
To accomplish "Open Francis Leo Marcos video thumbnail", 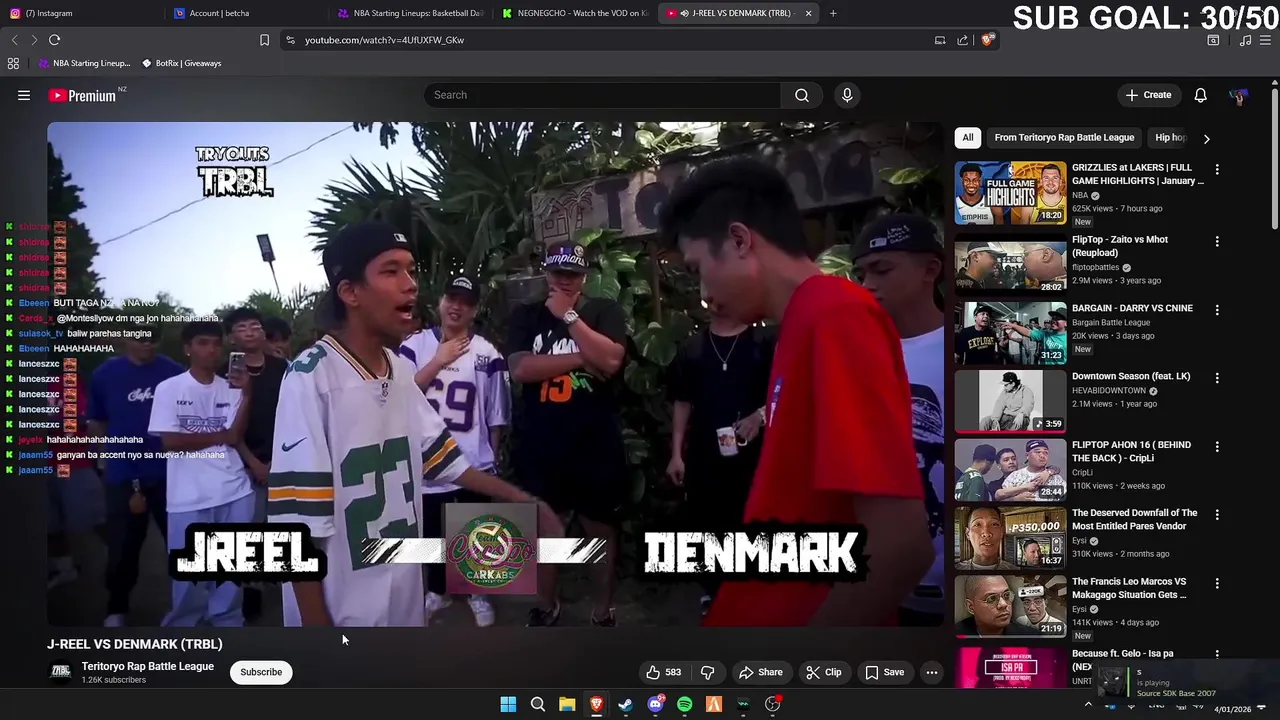I will point(1010,606).
